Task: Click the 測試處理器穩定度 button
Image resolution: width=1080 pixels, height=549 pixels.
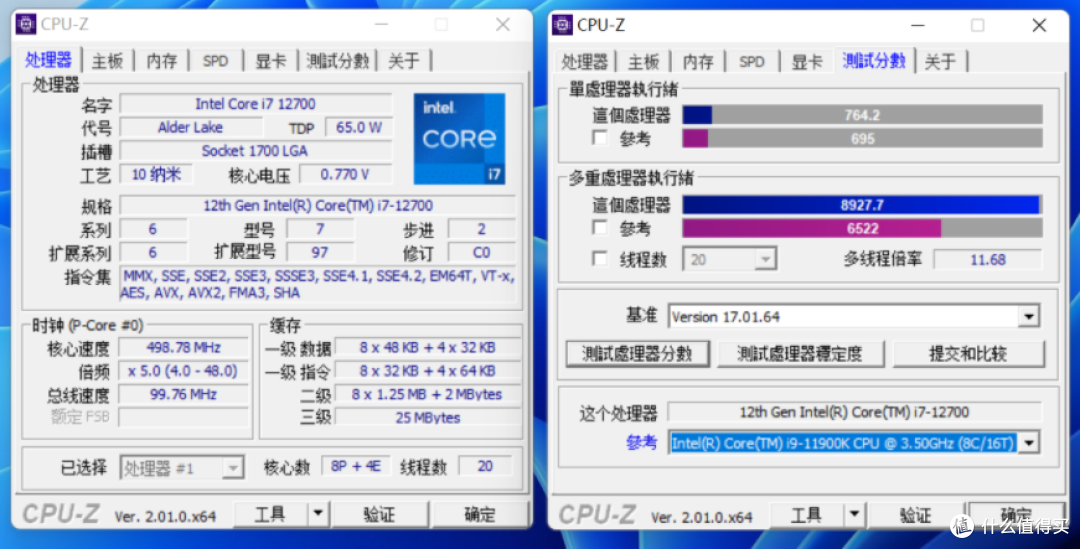Action: coord(800,353)
